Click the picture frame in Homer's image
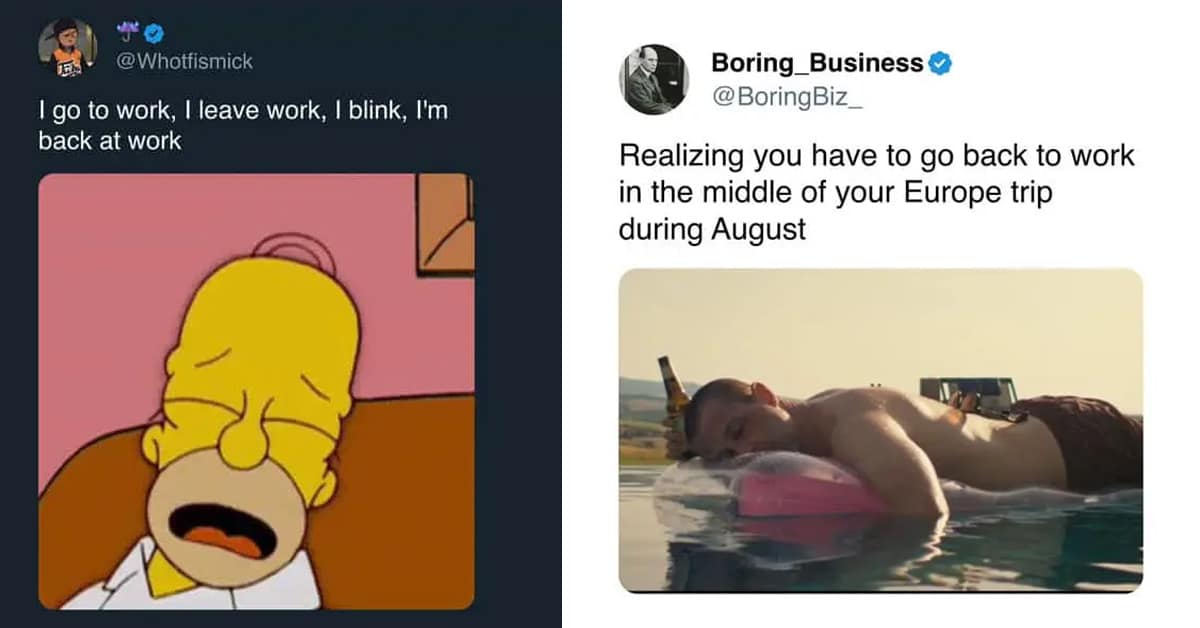The image size is (1200, 628). (445, 224)
